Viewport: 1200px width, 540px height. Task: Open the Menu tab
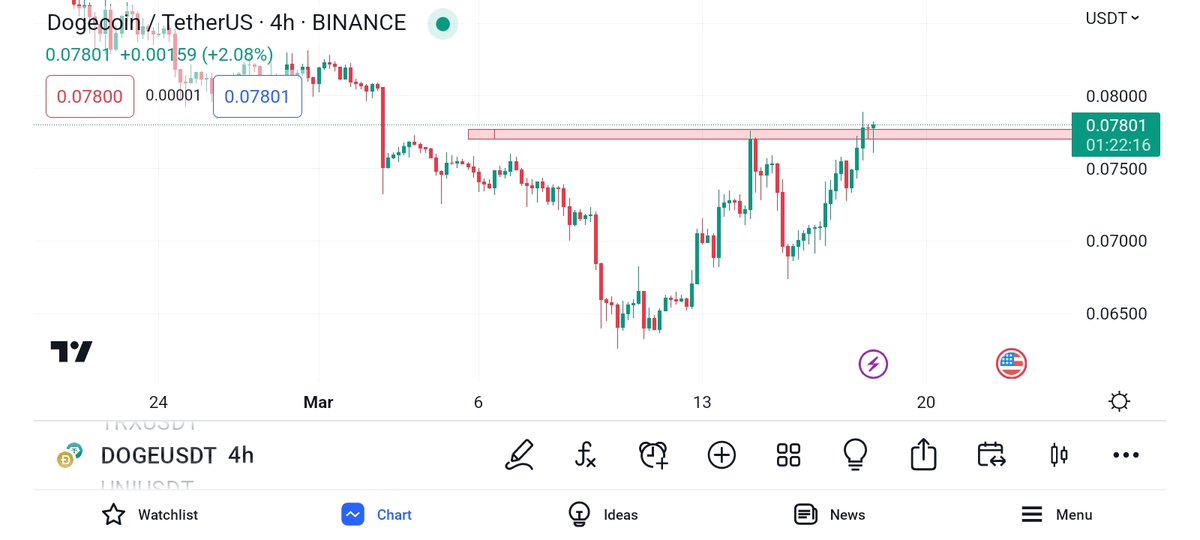pyautogui.click(x=1056, y=515)
